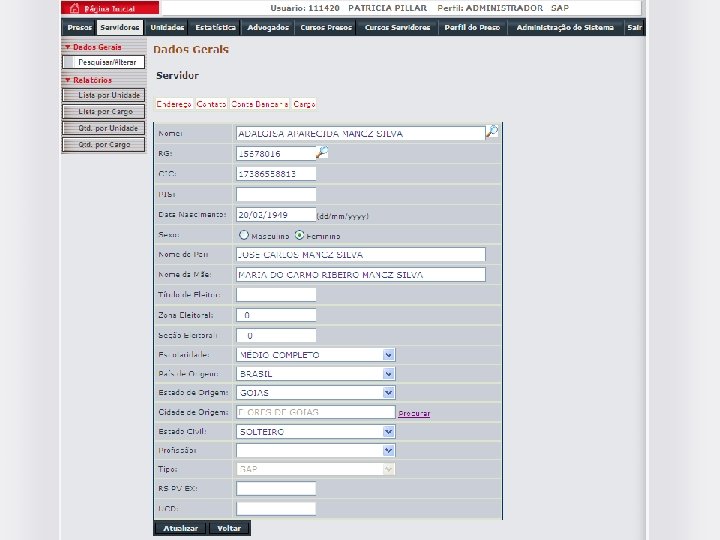This screenshot has width=720, height=540.
Task: Click the CIC input field
Action: pyautogui.click(x=276, y=174)
